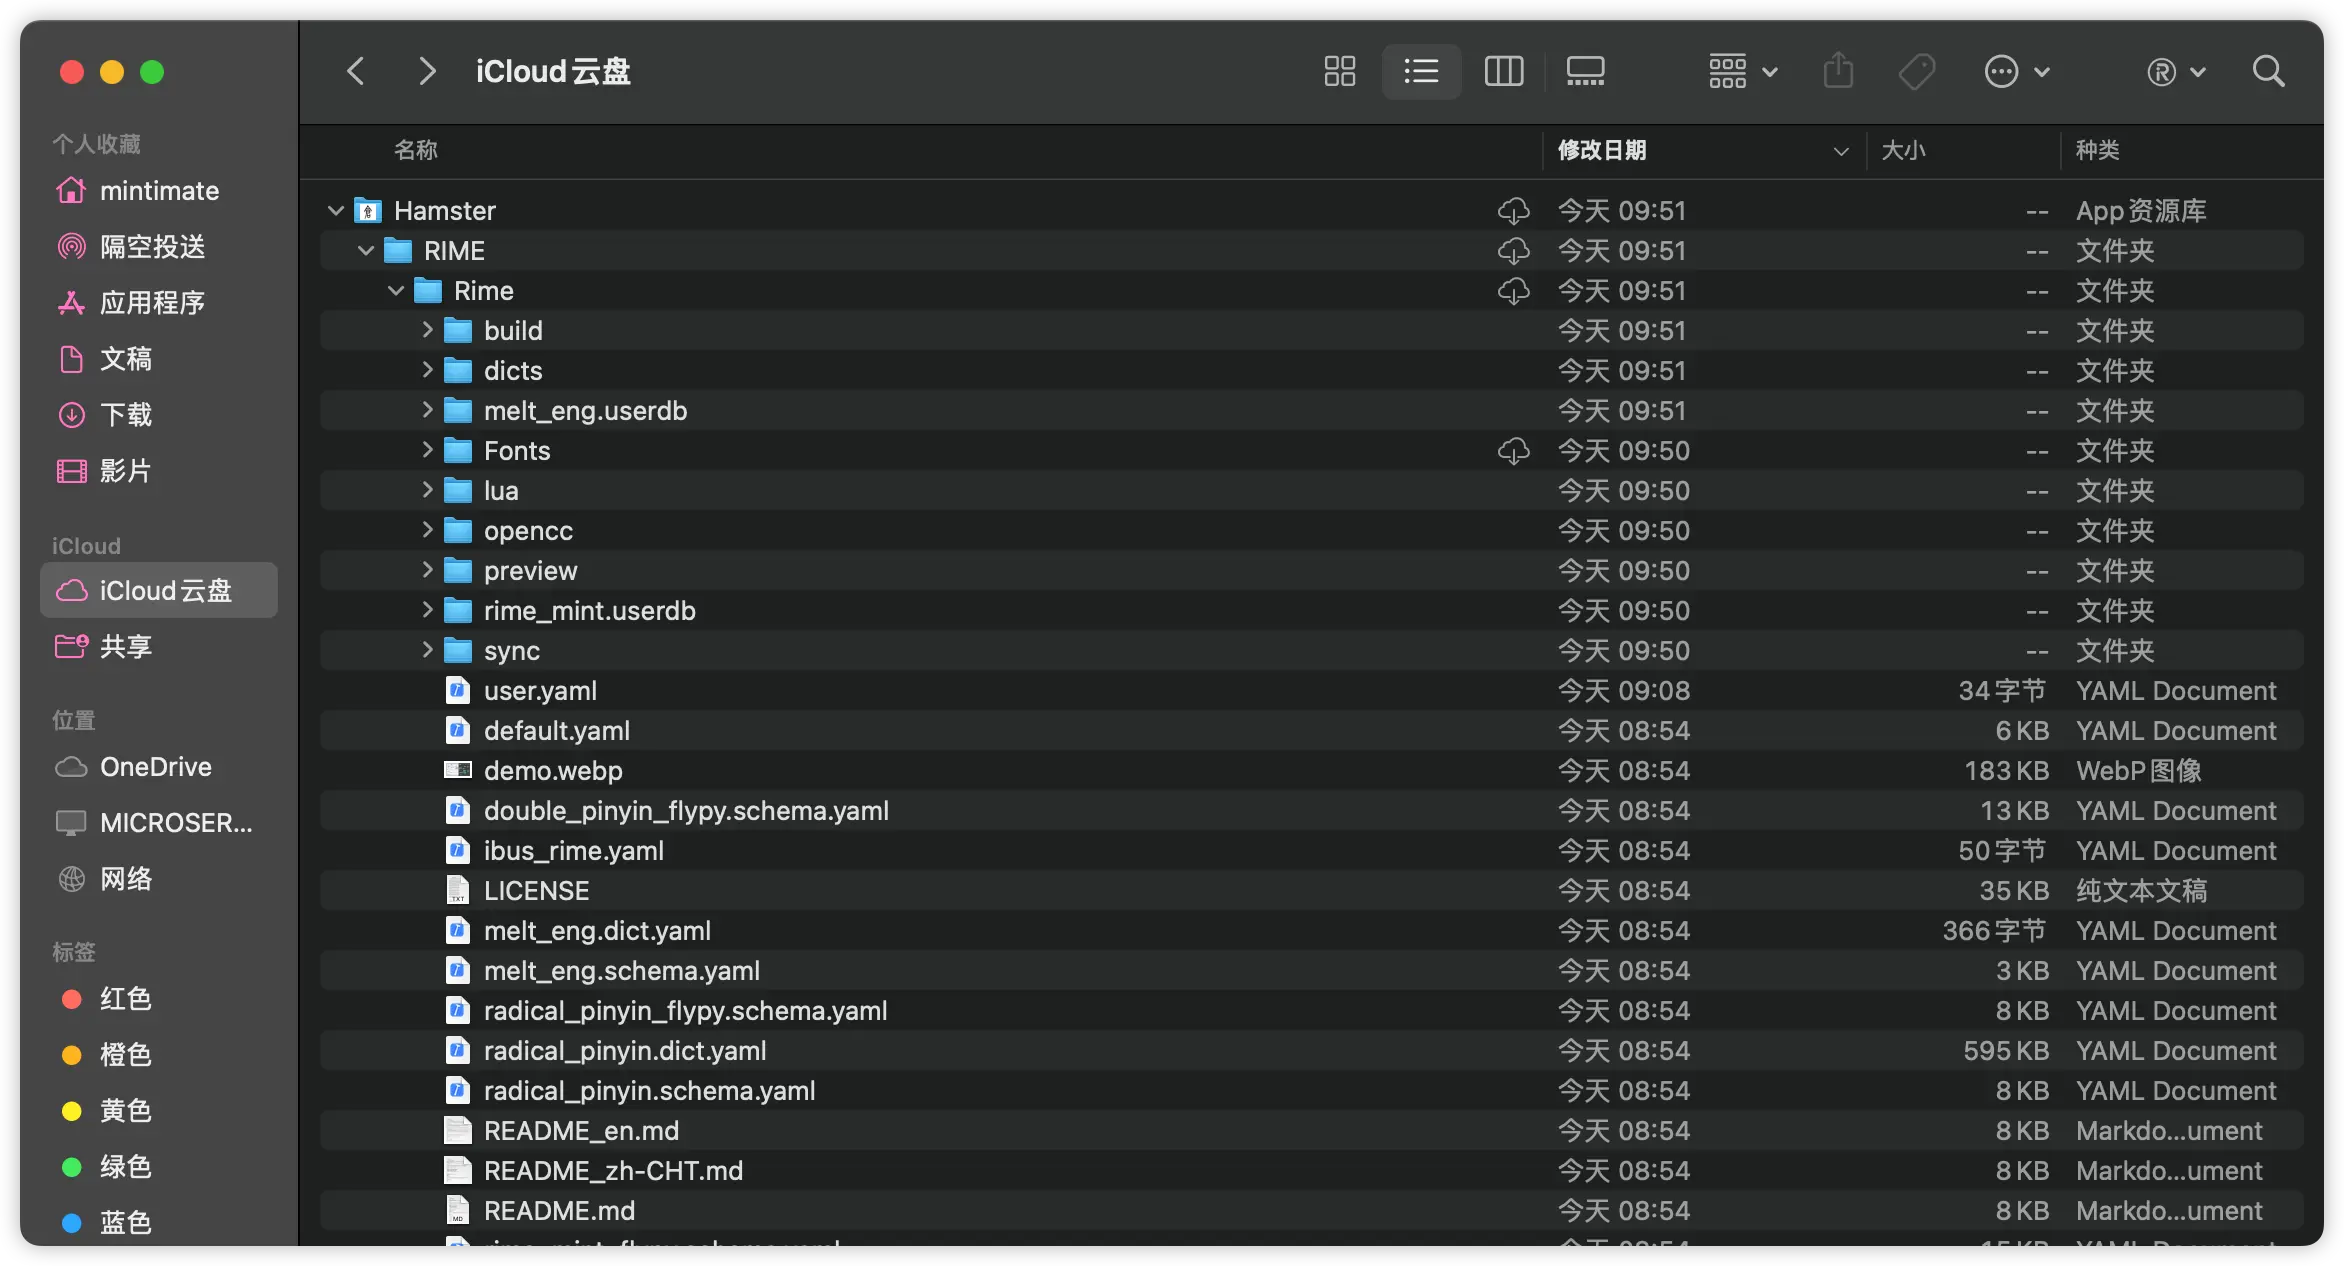Switch to list view

click(x=1421, y=71)
